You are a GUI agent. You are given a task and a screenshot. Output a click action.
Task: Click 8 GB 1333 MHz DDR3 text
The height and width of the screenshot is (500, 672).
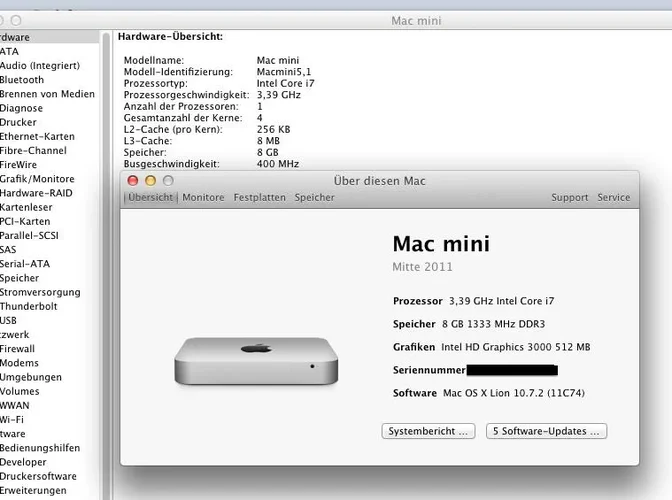[493, 323]
